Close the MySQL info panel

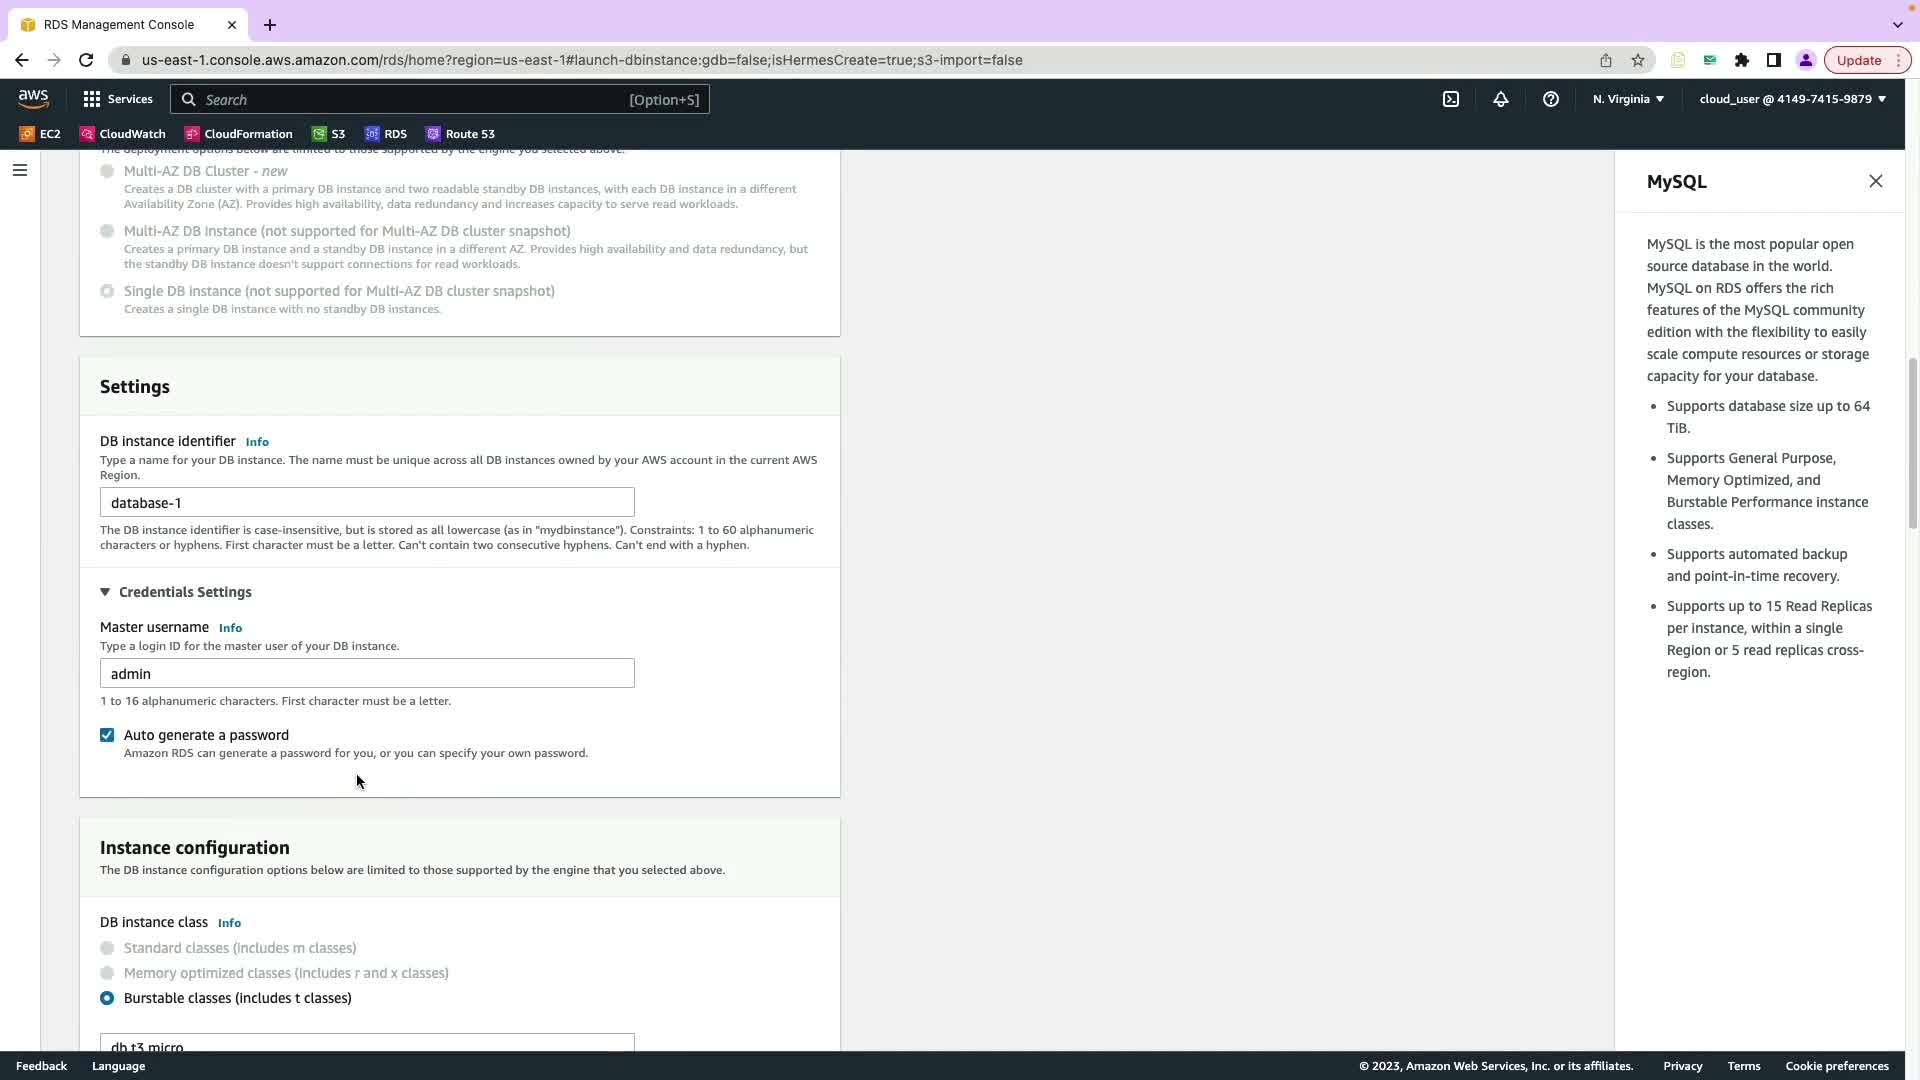(x=1875, y=181)
